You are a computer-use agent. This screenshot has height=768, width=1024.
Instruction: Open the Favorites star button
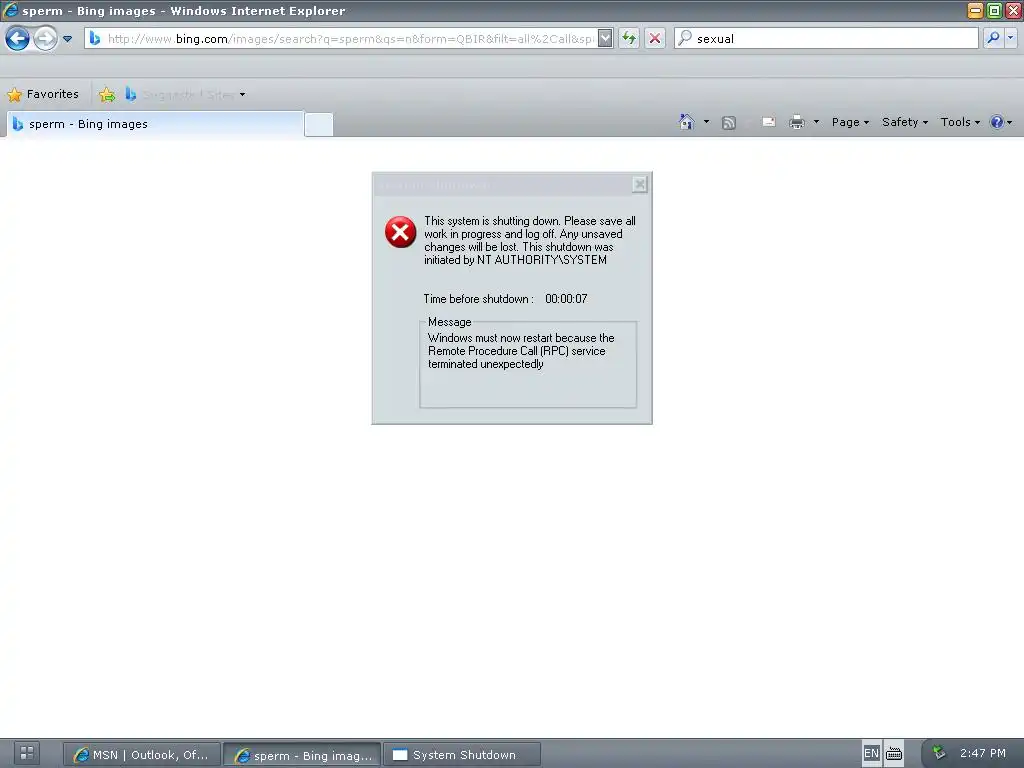(43, 95)
